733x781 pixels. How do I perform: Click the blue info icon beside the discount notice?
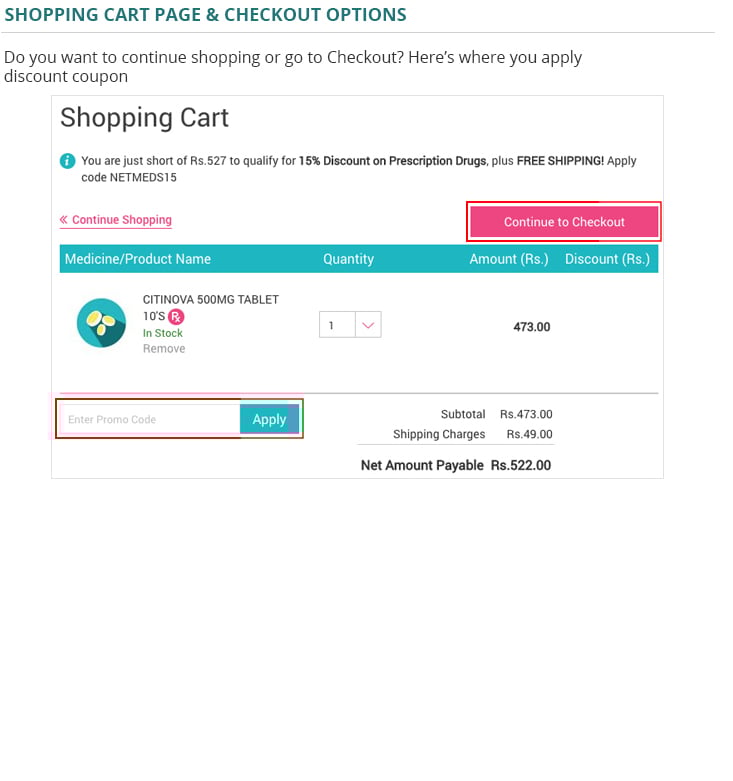coord(67,161)
